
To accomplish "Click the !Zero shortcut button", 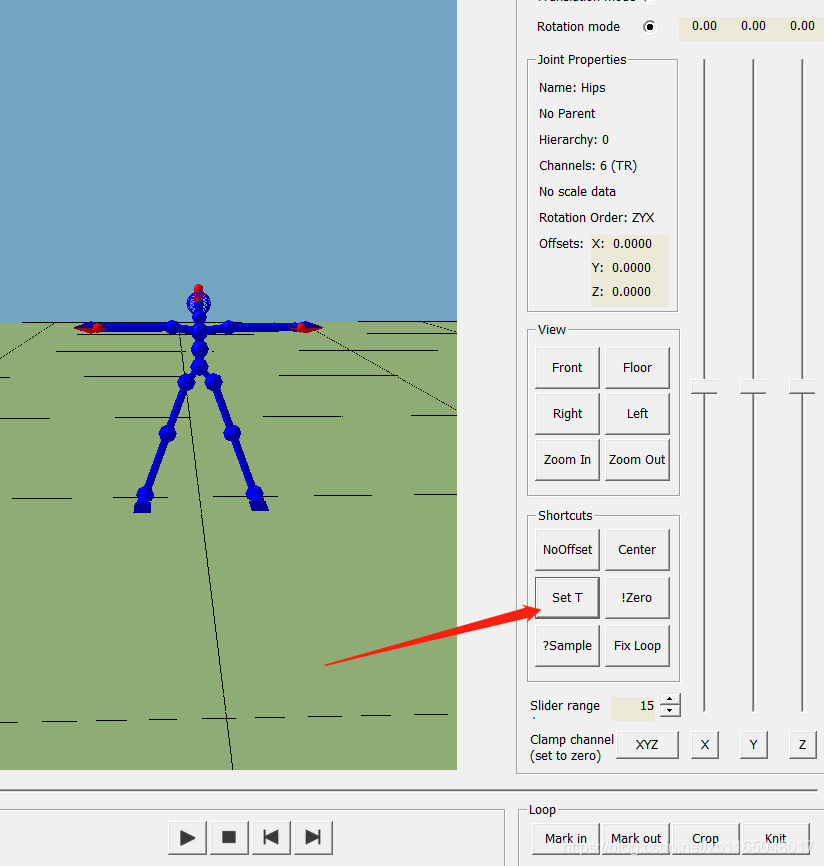I will tap(637, 598).
